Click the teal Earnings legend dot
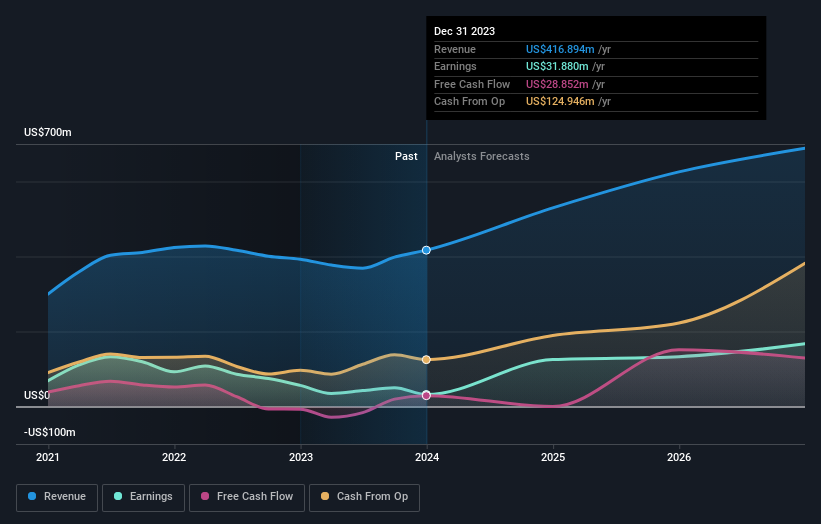Screen dimensions: 821x524 pyautogui.click(x=118, y=496)
